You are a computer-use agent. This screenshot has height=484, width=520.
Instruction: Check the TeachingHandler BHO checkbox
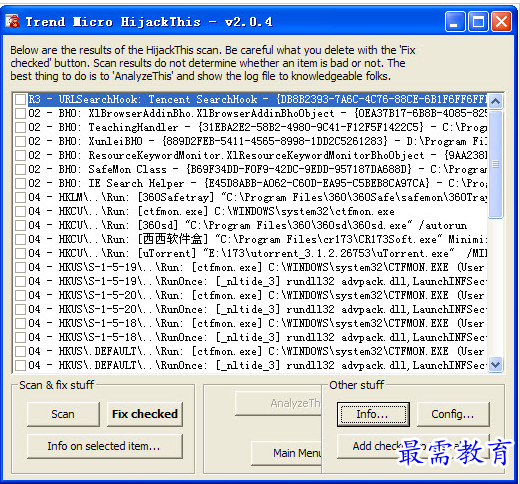(21, 127)
